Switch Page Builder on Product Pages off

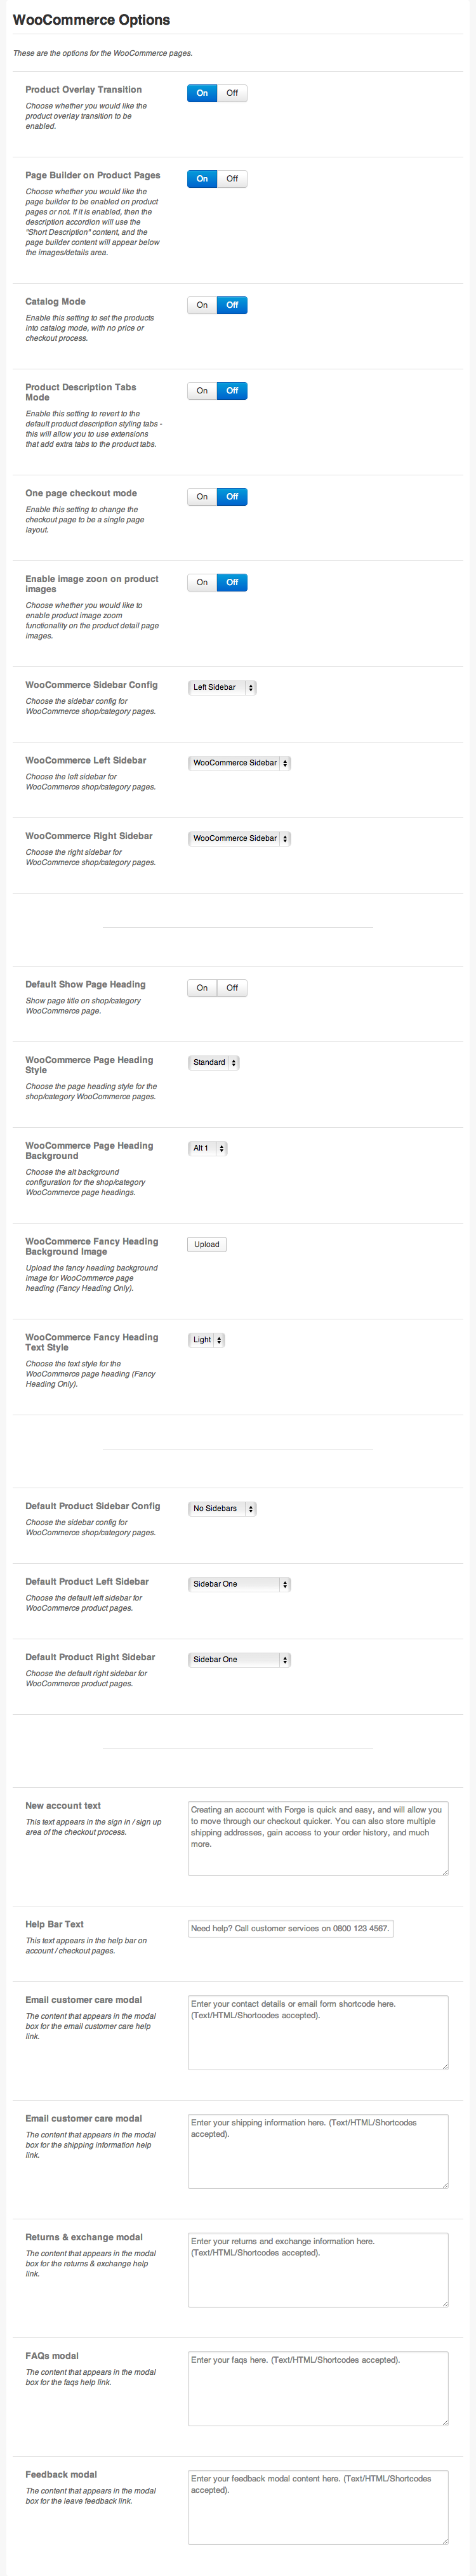(x=232, y=179)
